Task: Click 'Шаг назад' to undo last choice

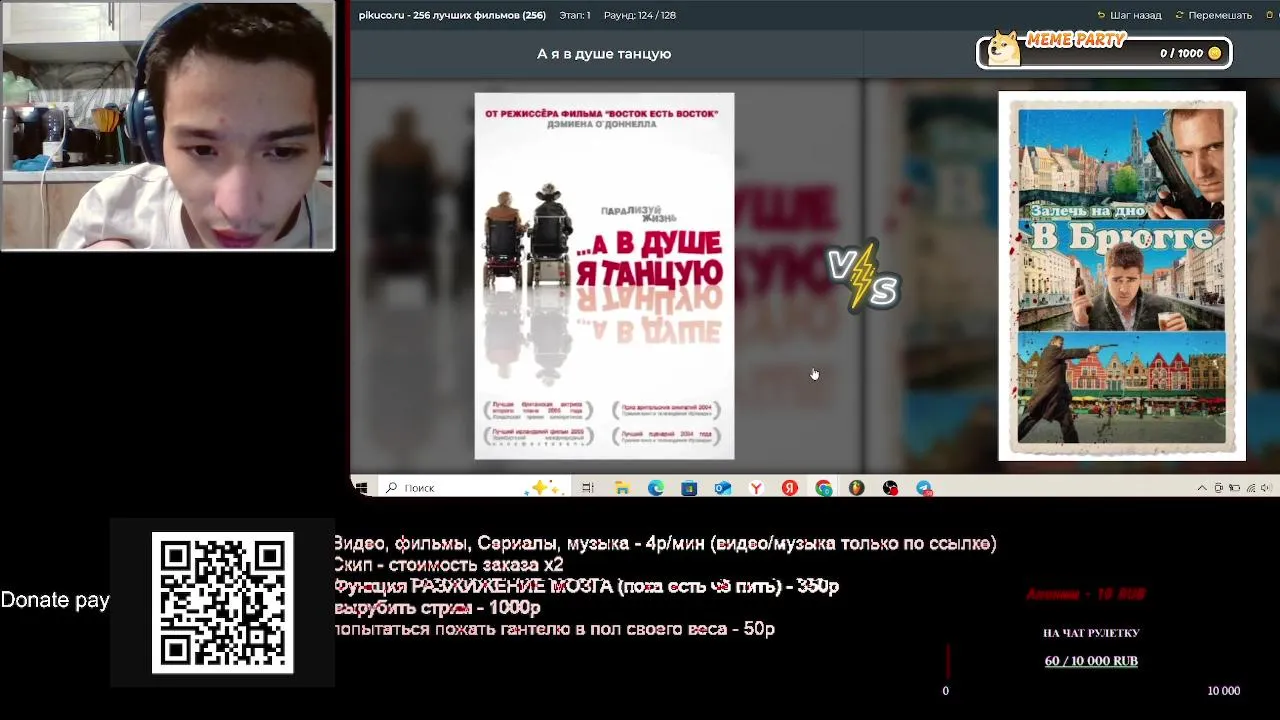Action: [x=1136, y=15]
